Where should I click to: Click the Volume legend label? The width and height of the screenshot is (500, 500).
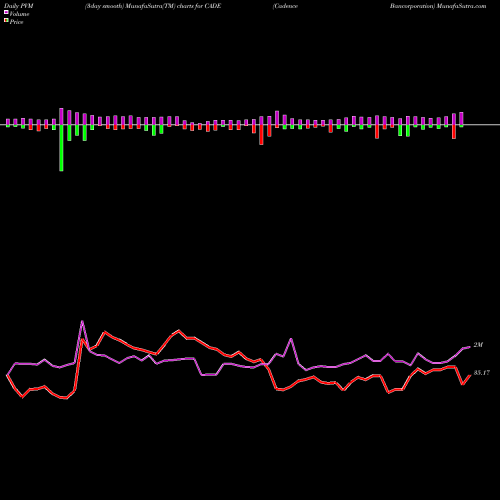pos(19,14)
